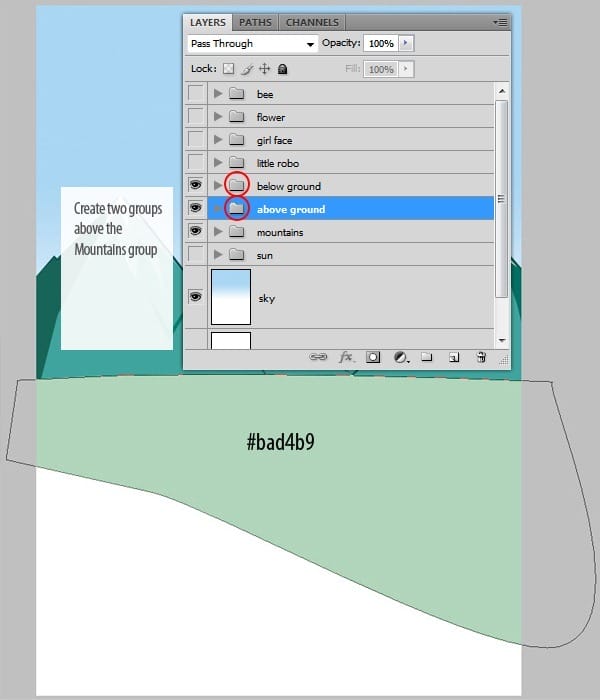Open the Pass Through blend mode dropdown

(x=252, y=44)
